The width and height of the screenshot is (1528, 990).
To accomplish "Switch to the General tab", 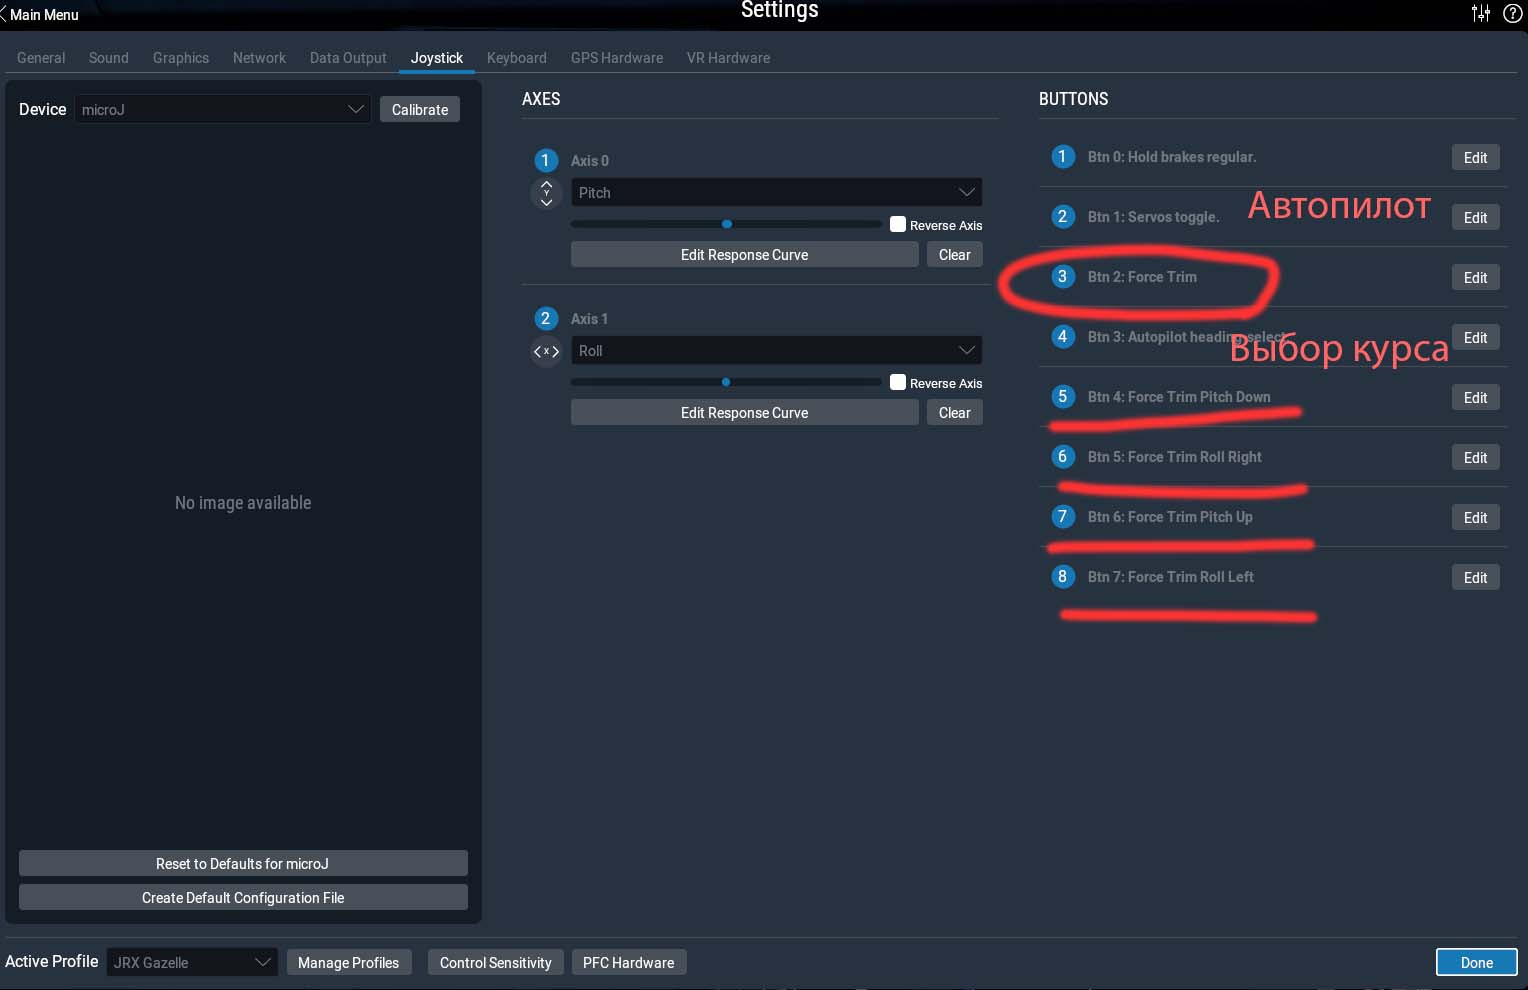I will click(41, 58).
